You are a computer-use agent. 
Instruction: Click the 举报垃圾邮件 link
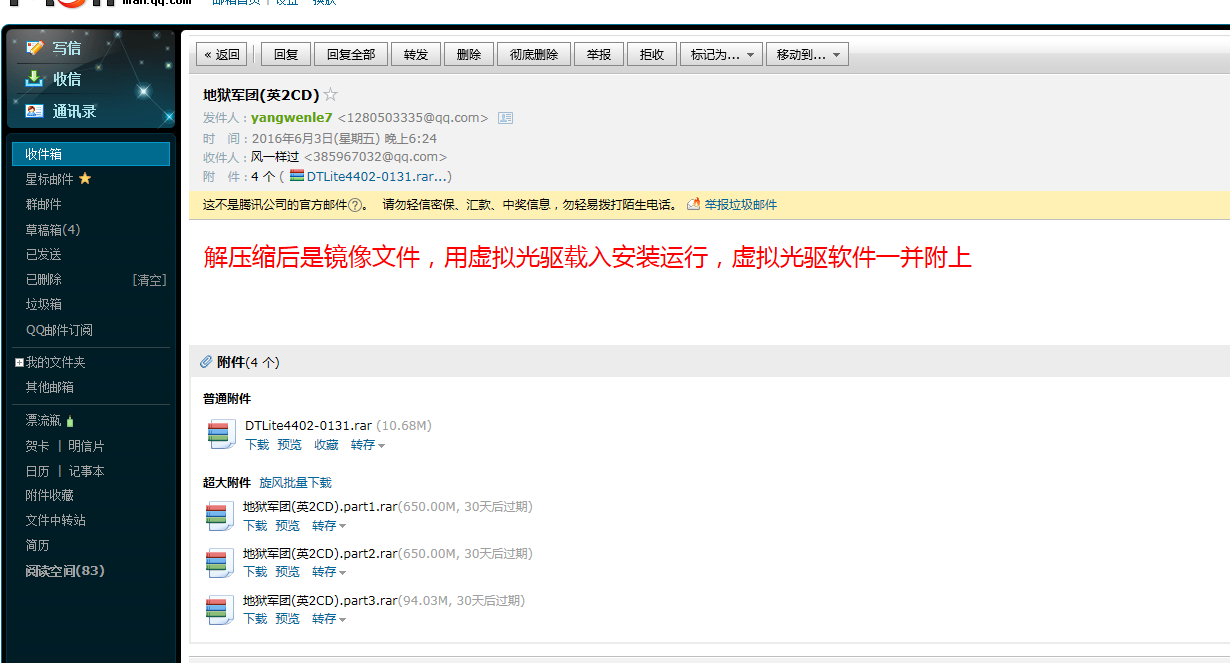740,205
